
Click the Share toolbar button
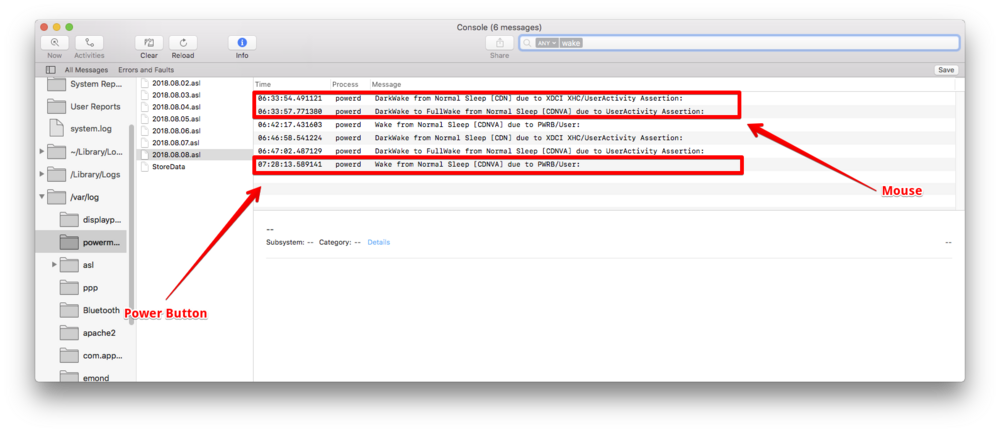[499, 43]
